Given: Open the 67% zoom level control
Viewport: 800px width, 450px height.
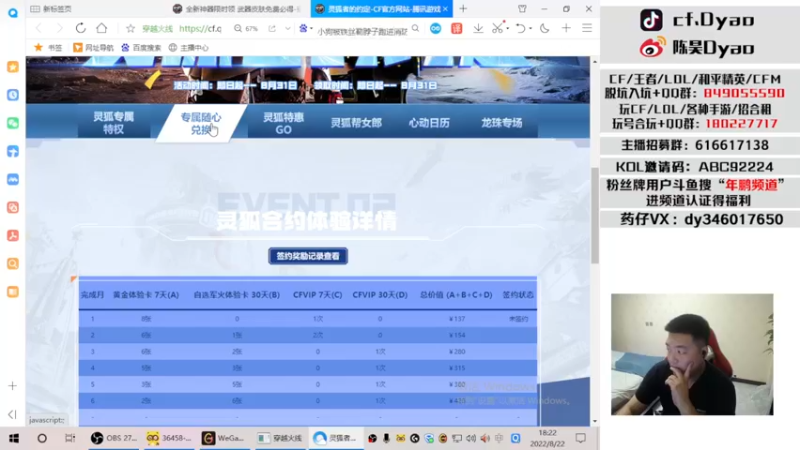Looking at the screenshot, I should (246, 29).
